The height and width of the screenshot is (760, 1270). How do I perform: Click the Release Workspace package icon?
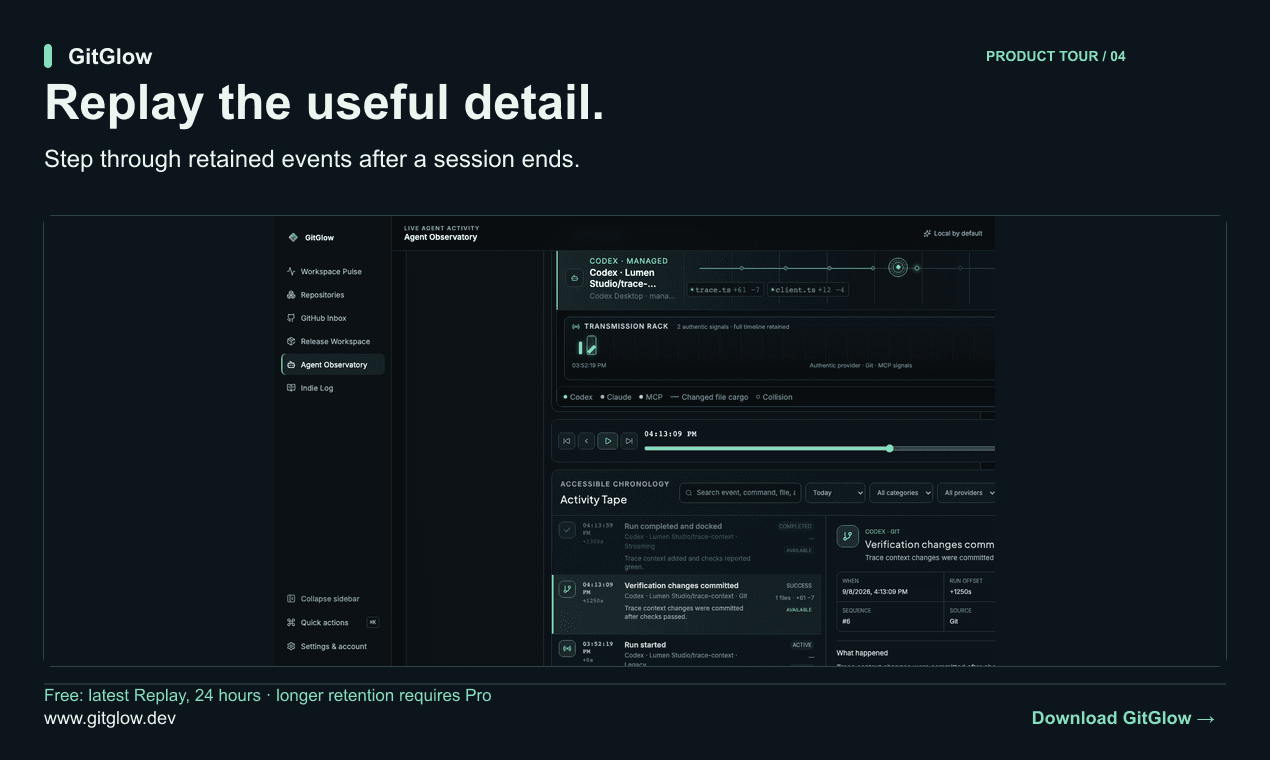click(291, 341)
